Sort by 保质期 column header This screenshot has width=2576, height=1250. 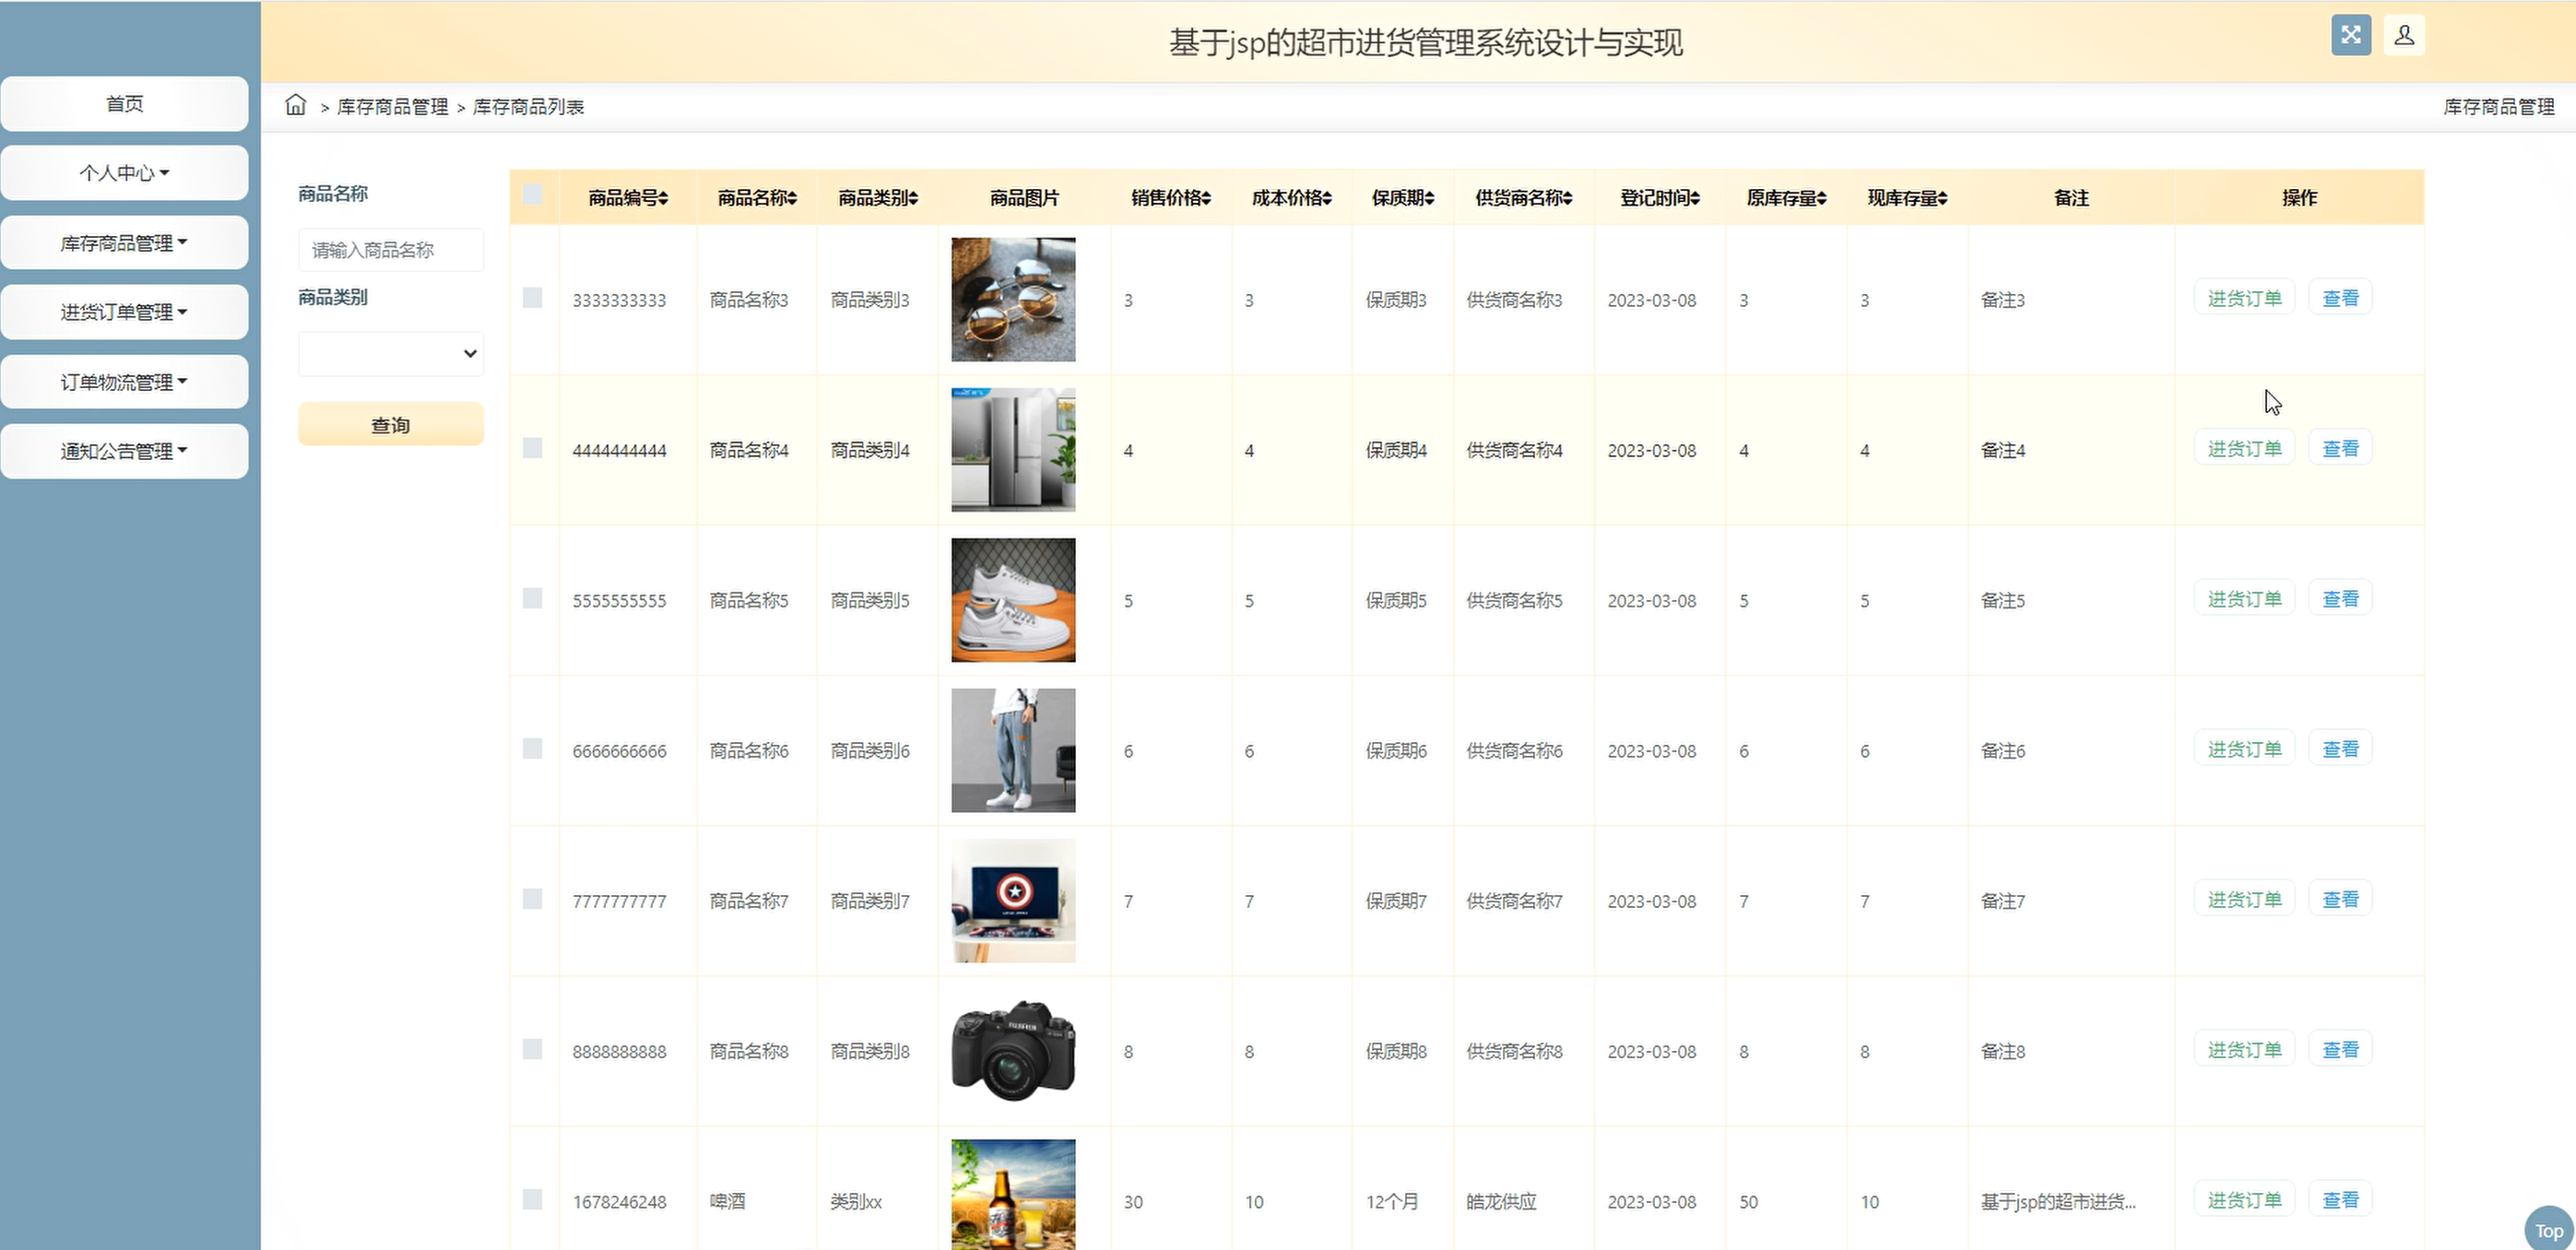coord(1402,198)
